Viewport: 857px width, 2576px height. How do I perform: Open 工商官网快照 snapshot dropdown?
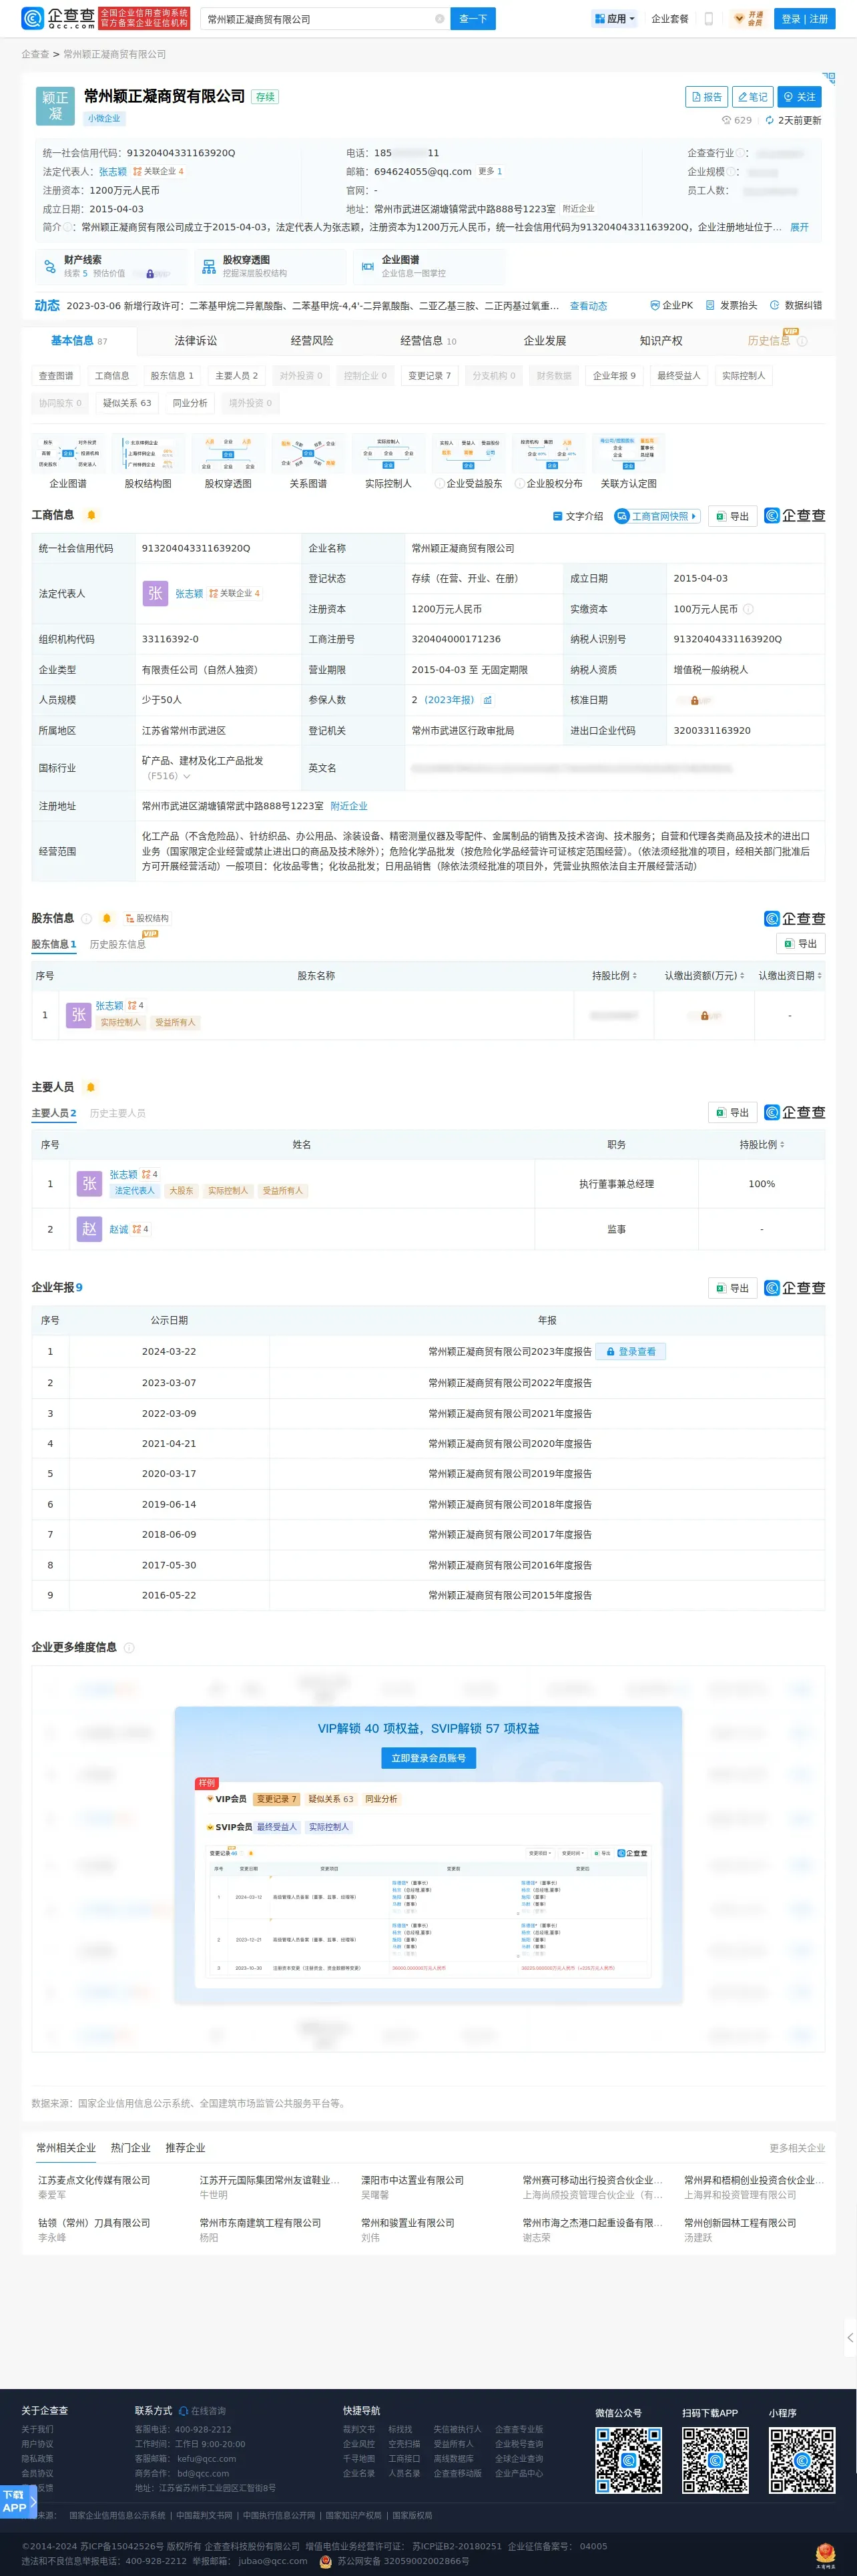657,516
